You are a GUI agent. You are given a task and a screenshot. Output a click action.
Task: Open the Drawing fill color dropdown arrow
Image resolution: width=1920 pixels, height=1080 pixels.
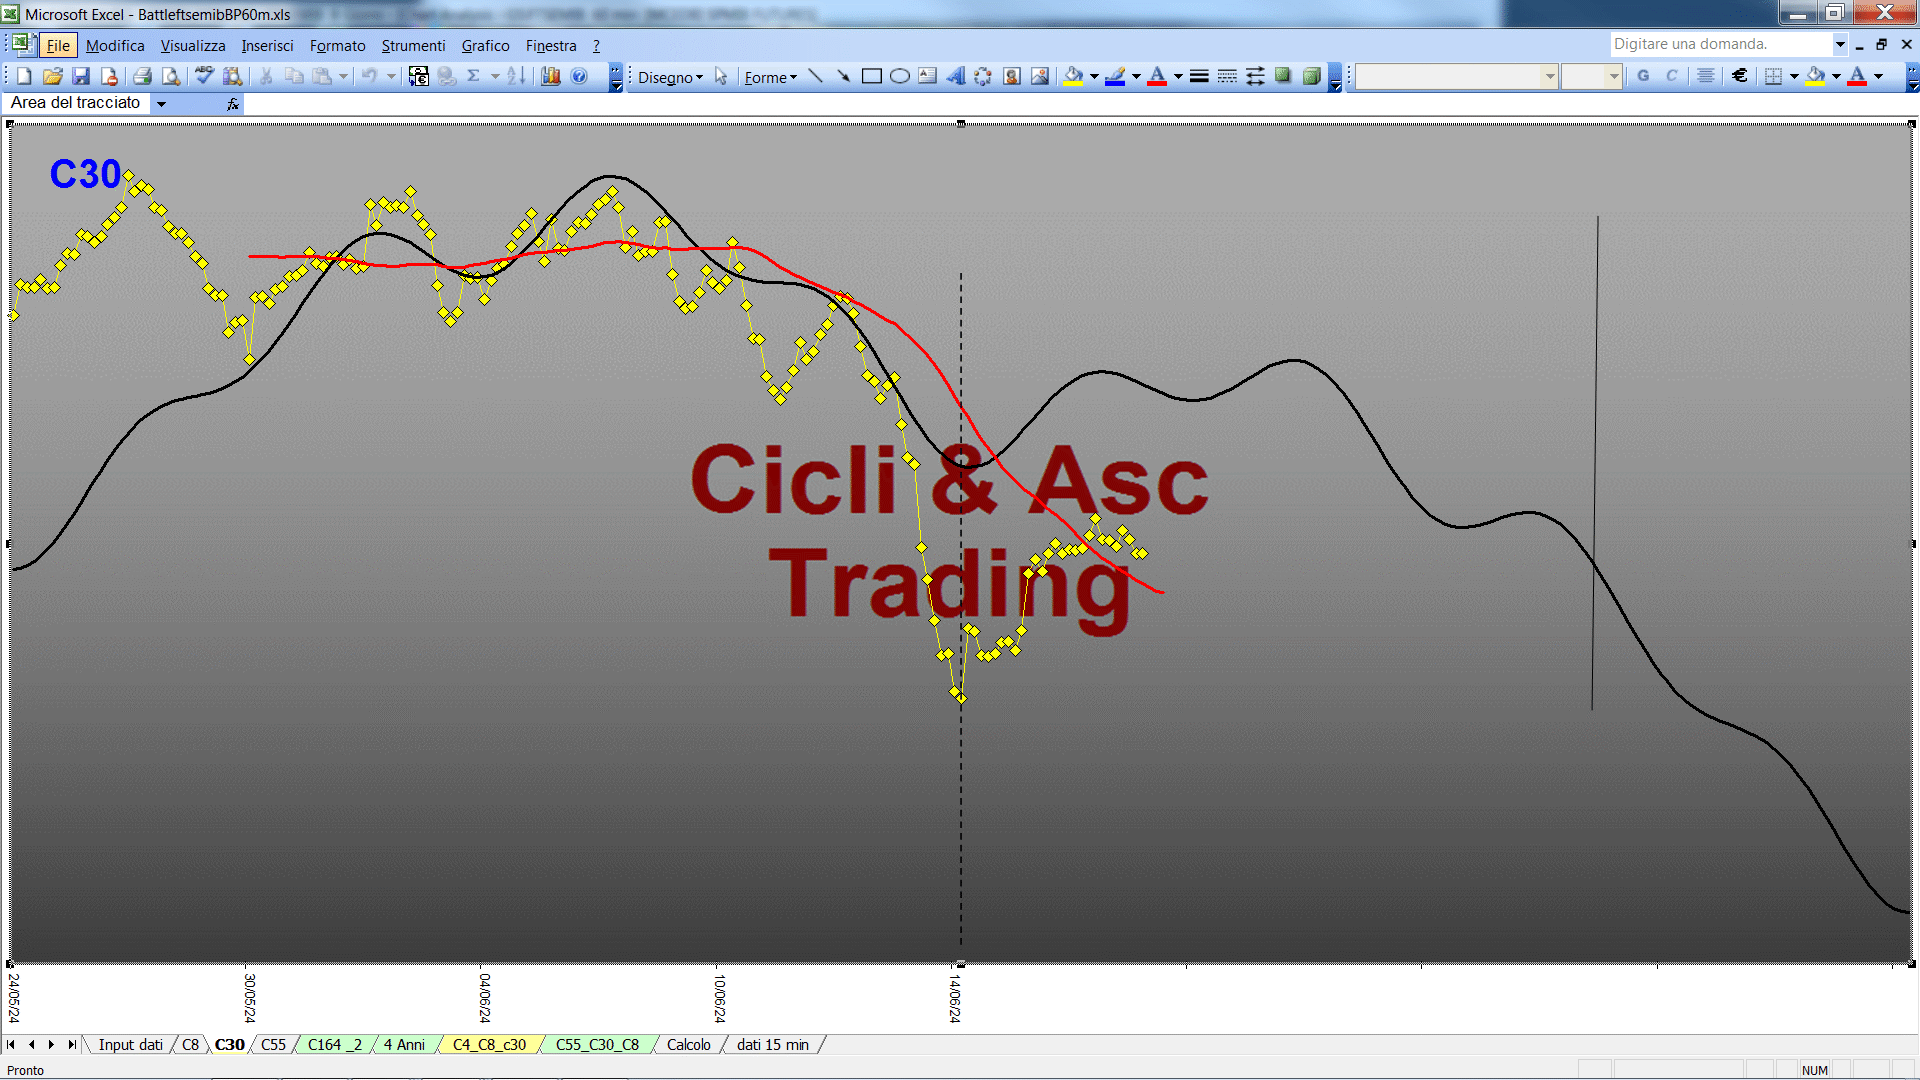[1094, 76]
